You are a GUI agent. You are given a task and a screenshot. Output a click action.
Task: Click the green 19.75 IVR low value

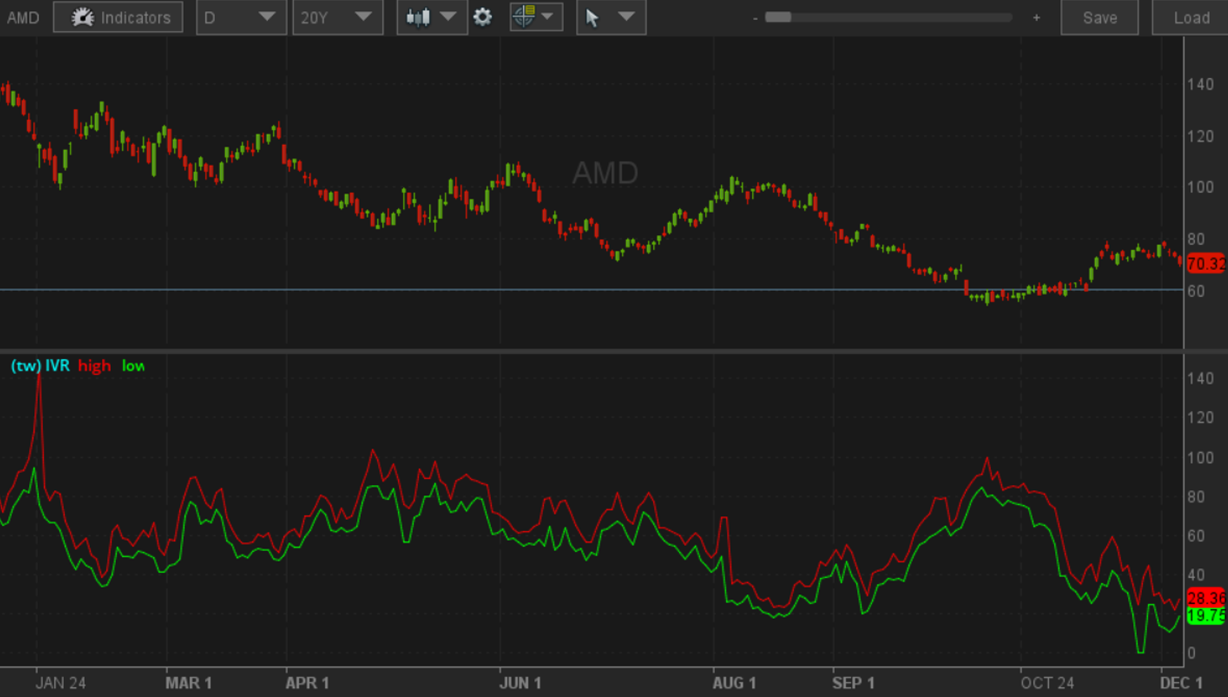pyautogui.click(x=1205, y=616)
